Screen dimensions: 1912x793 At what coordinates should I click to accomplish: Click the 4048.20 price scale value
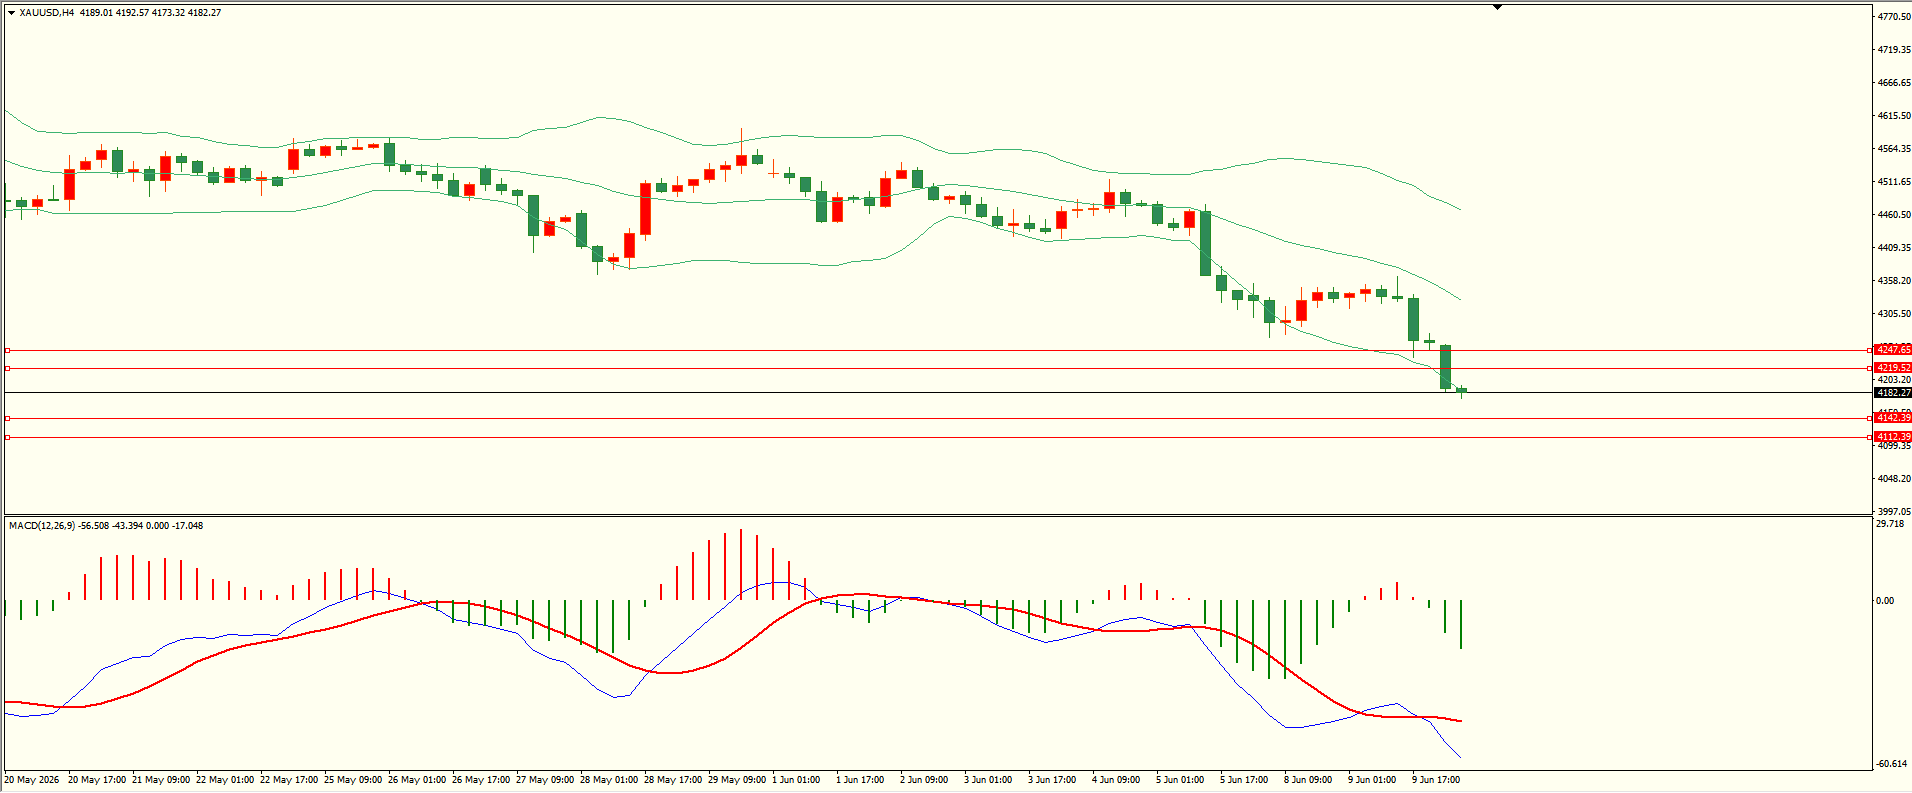click(1894, 479)
